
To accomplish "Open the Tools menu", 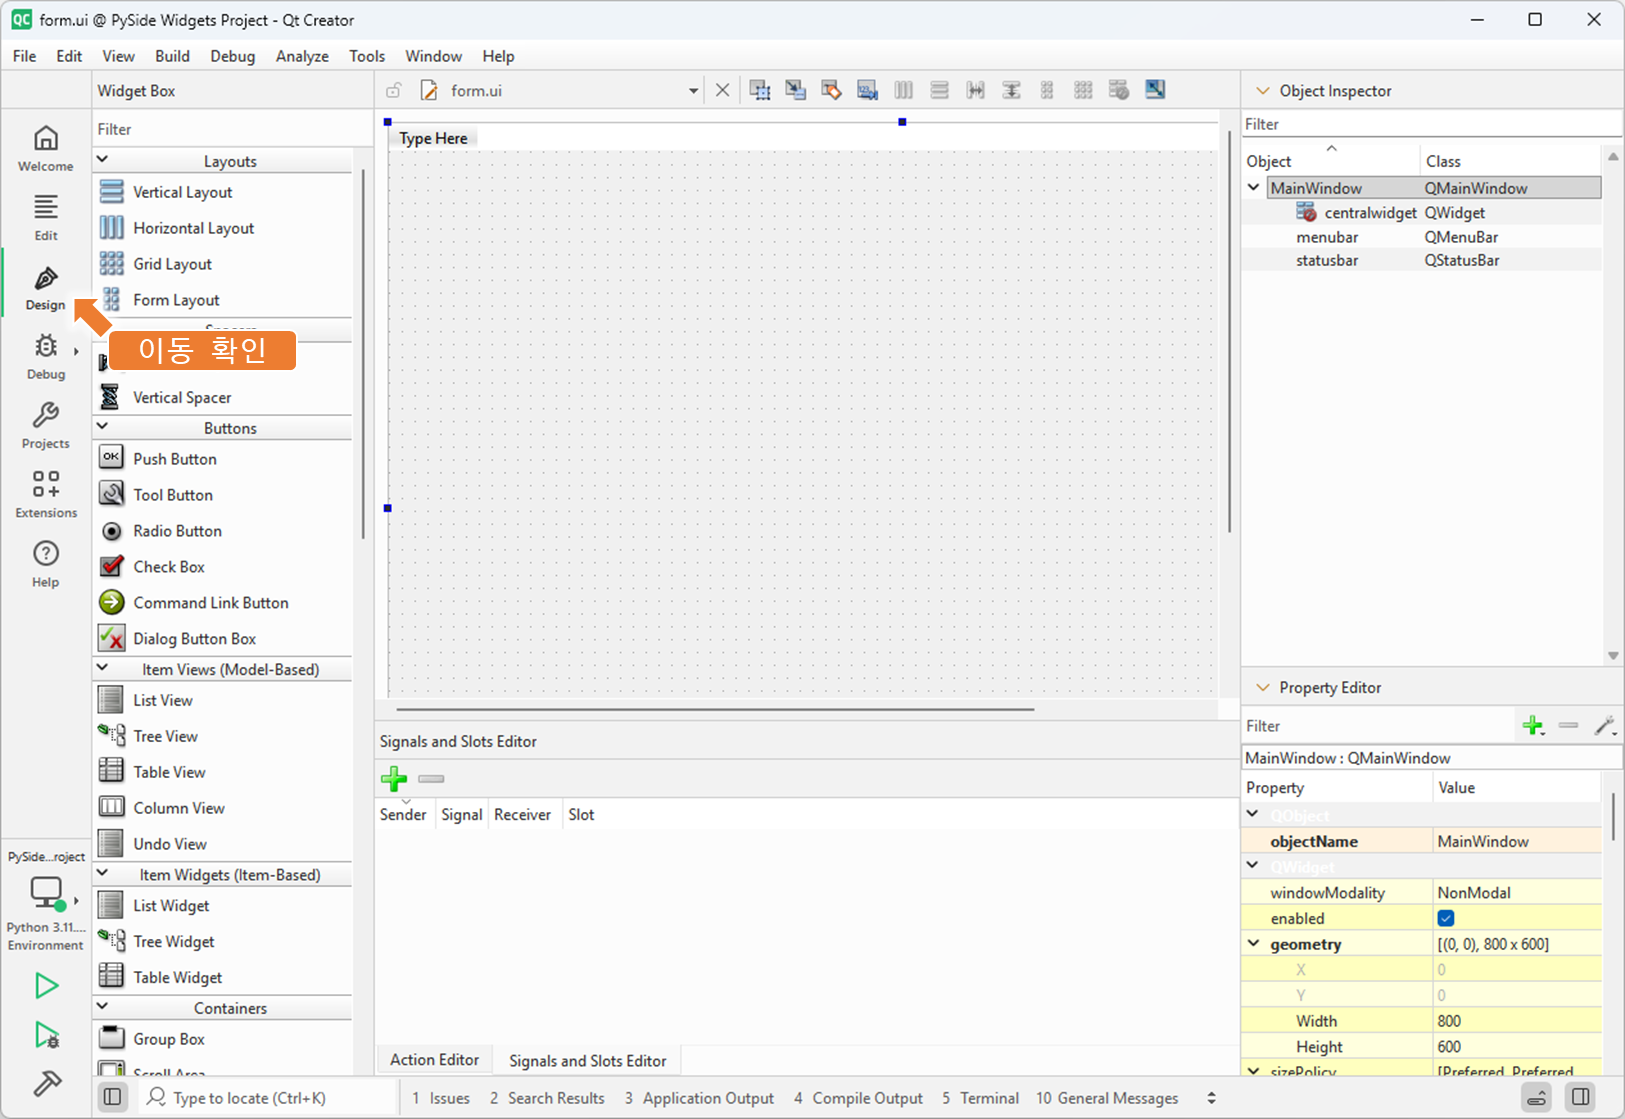I will 367,56.
